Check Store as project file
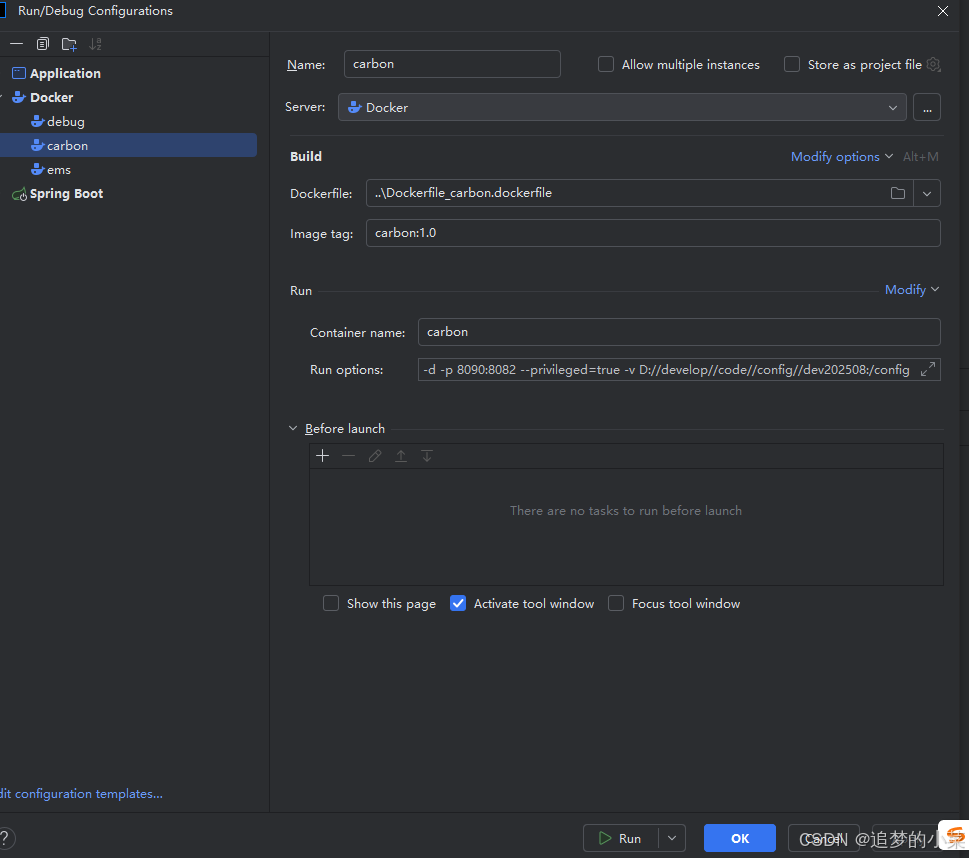The height and width of the screenshot is (858, 969). pos(792,64)
